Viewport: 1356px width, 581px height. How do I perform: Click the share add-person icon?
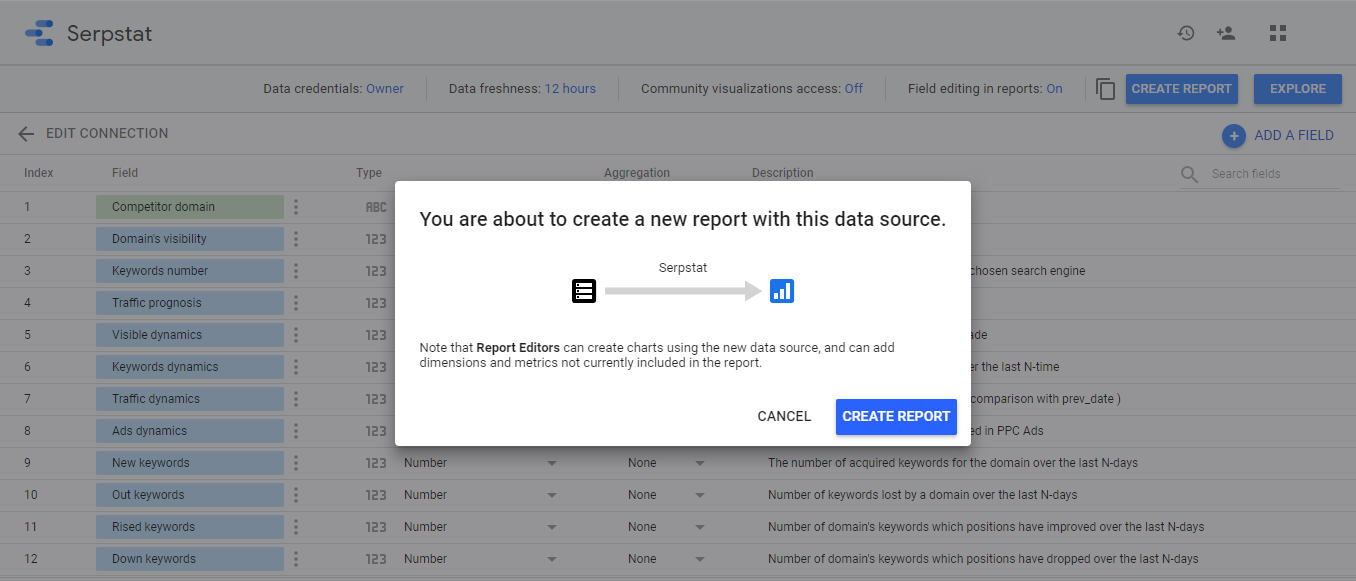click(1226, 33)
